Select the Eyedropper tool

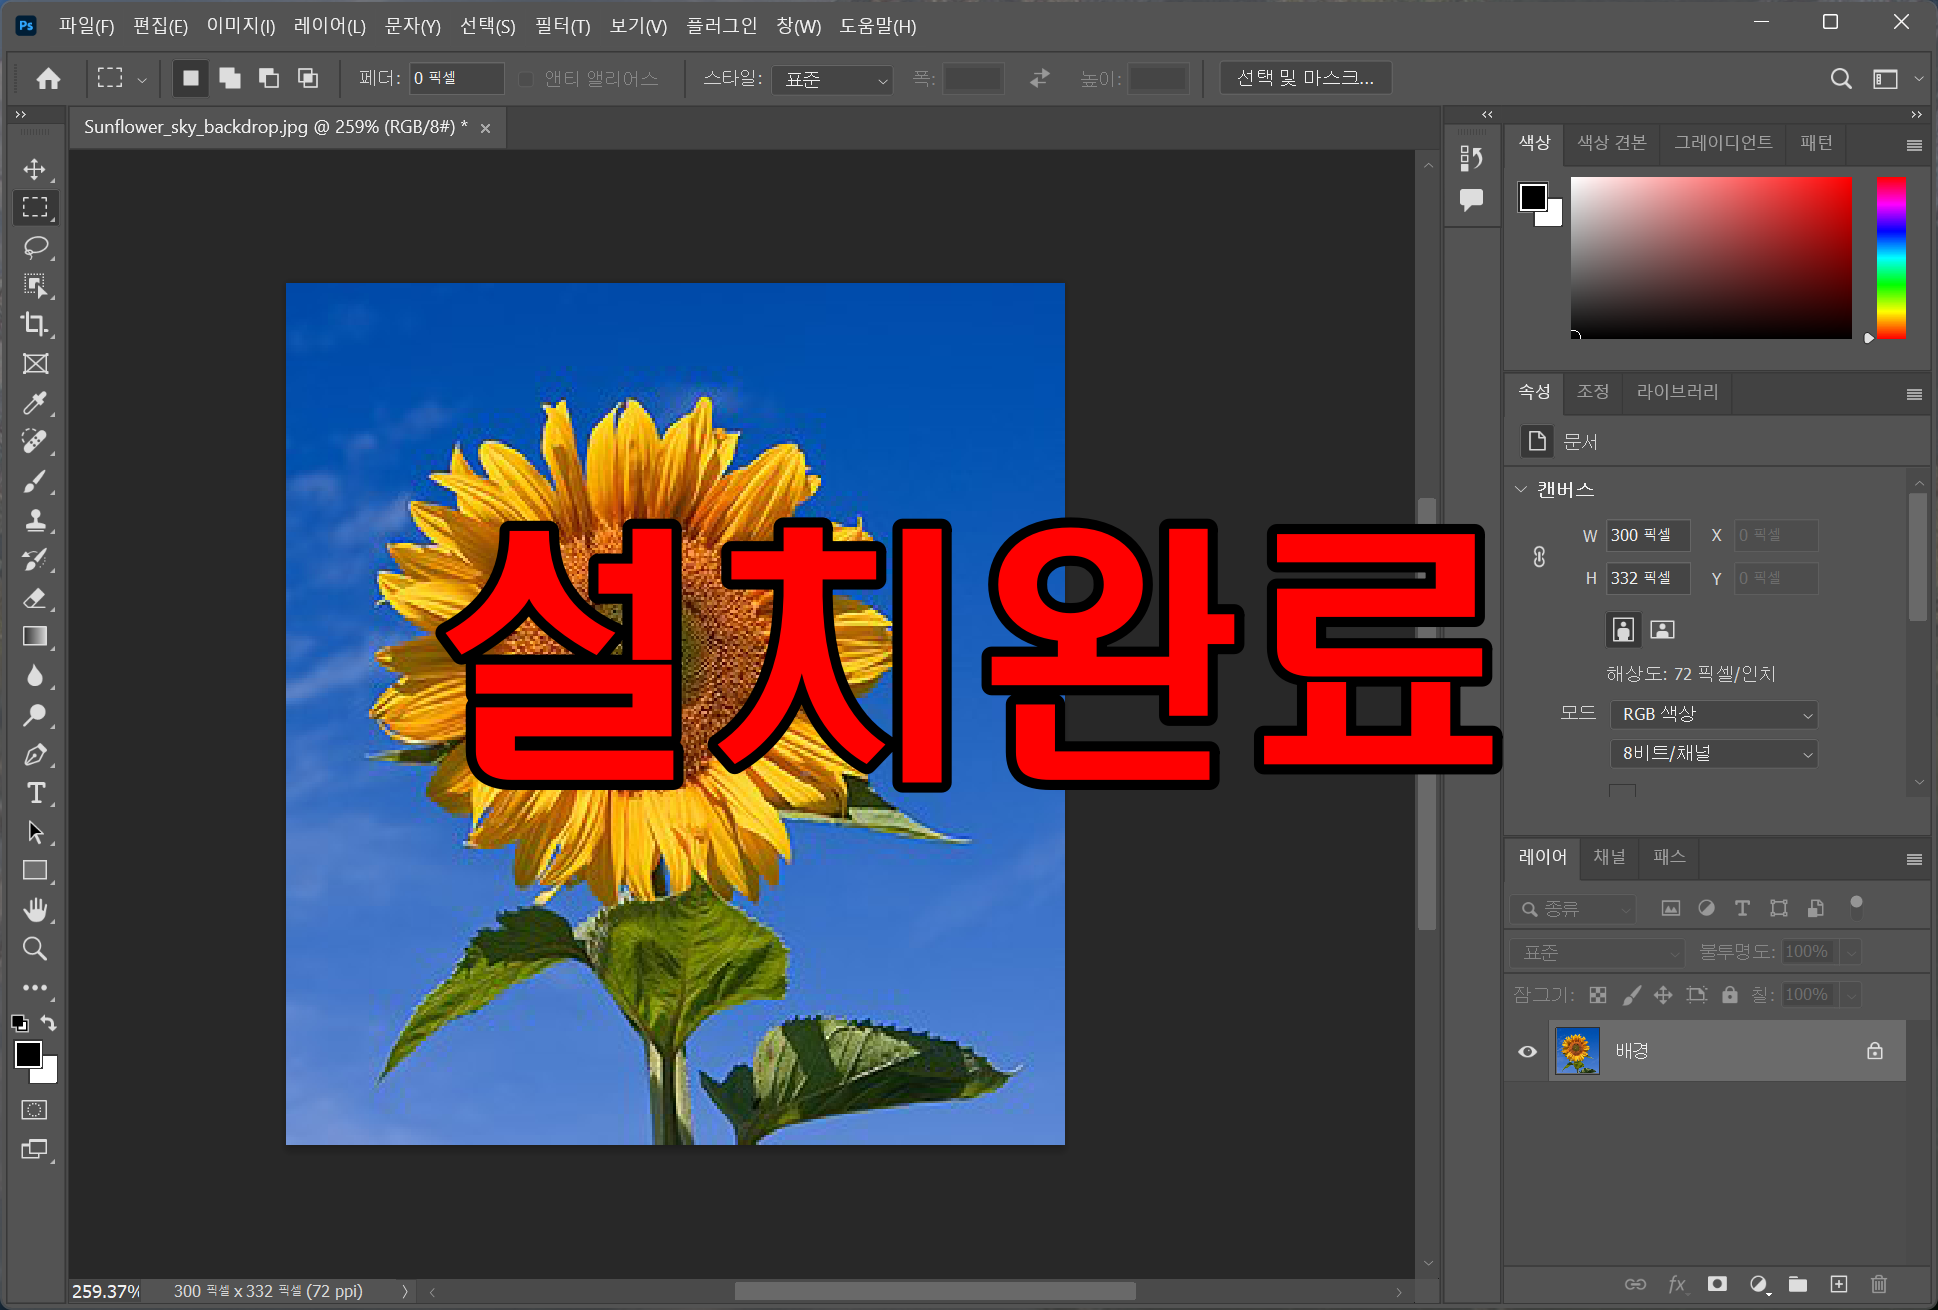point(35,403)
